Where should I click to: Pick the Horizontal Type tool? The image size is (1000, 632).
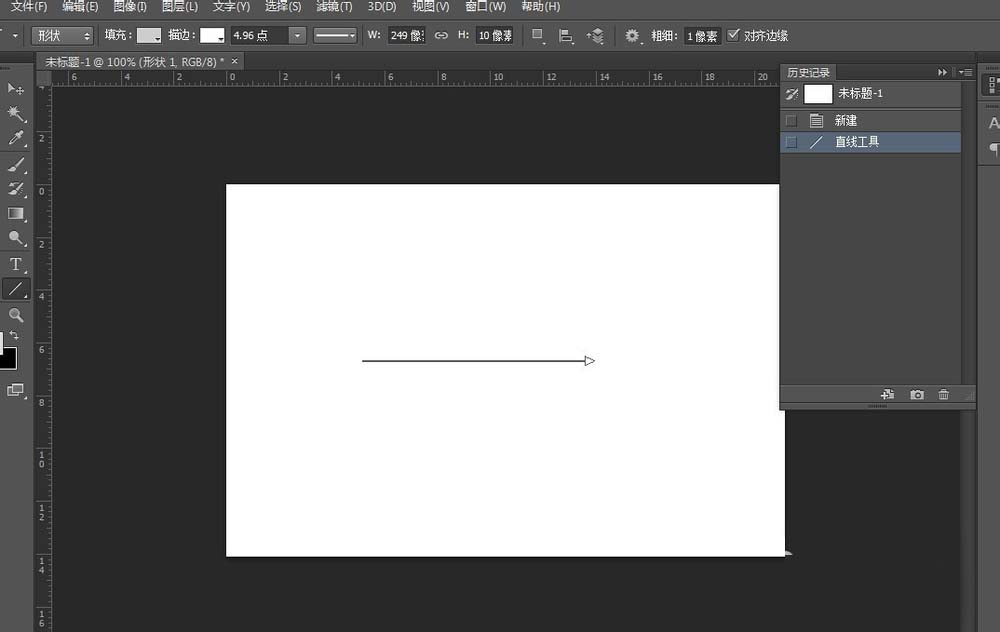[x=16, y=264]
